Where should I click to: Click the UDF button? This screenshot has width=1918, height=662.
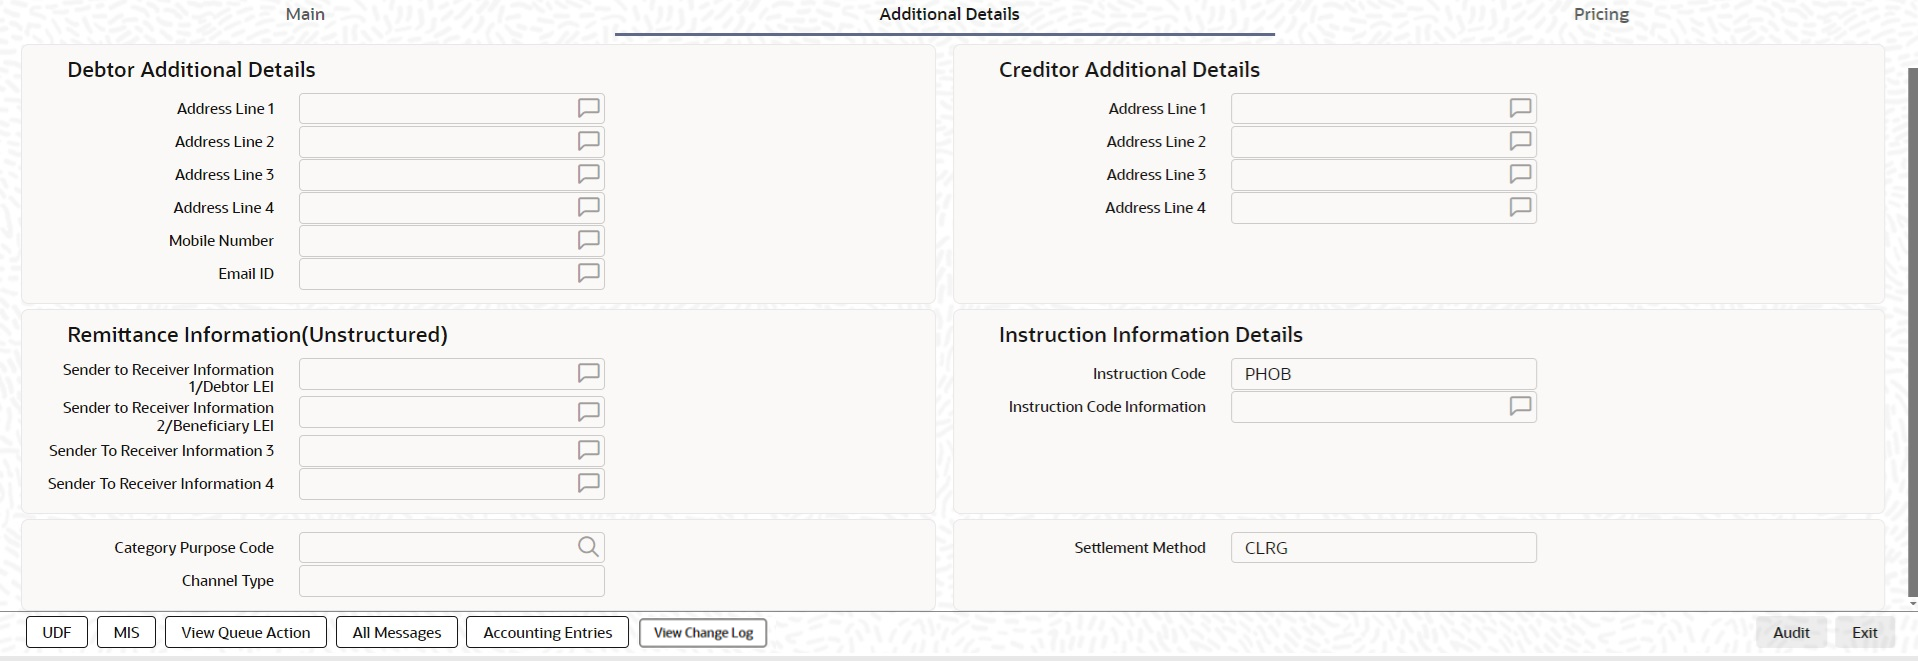57,632
